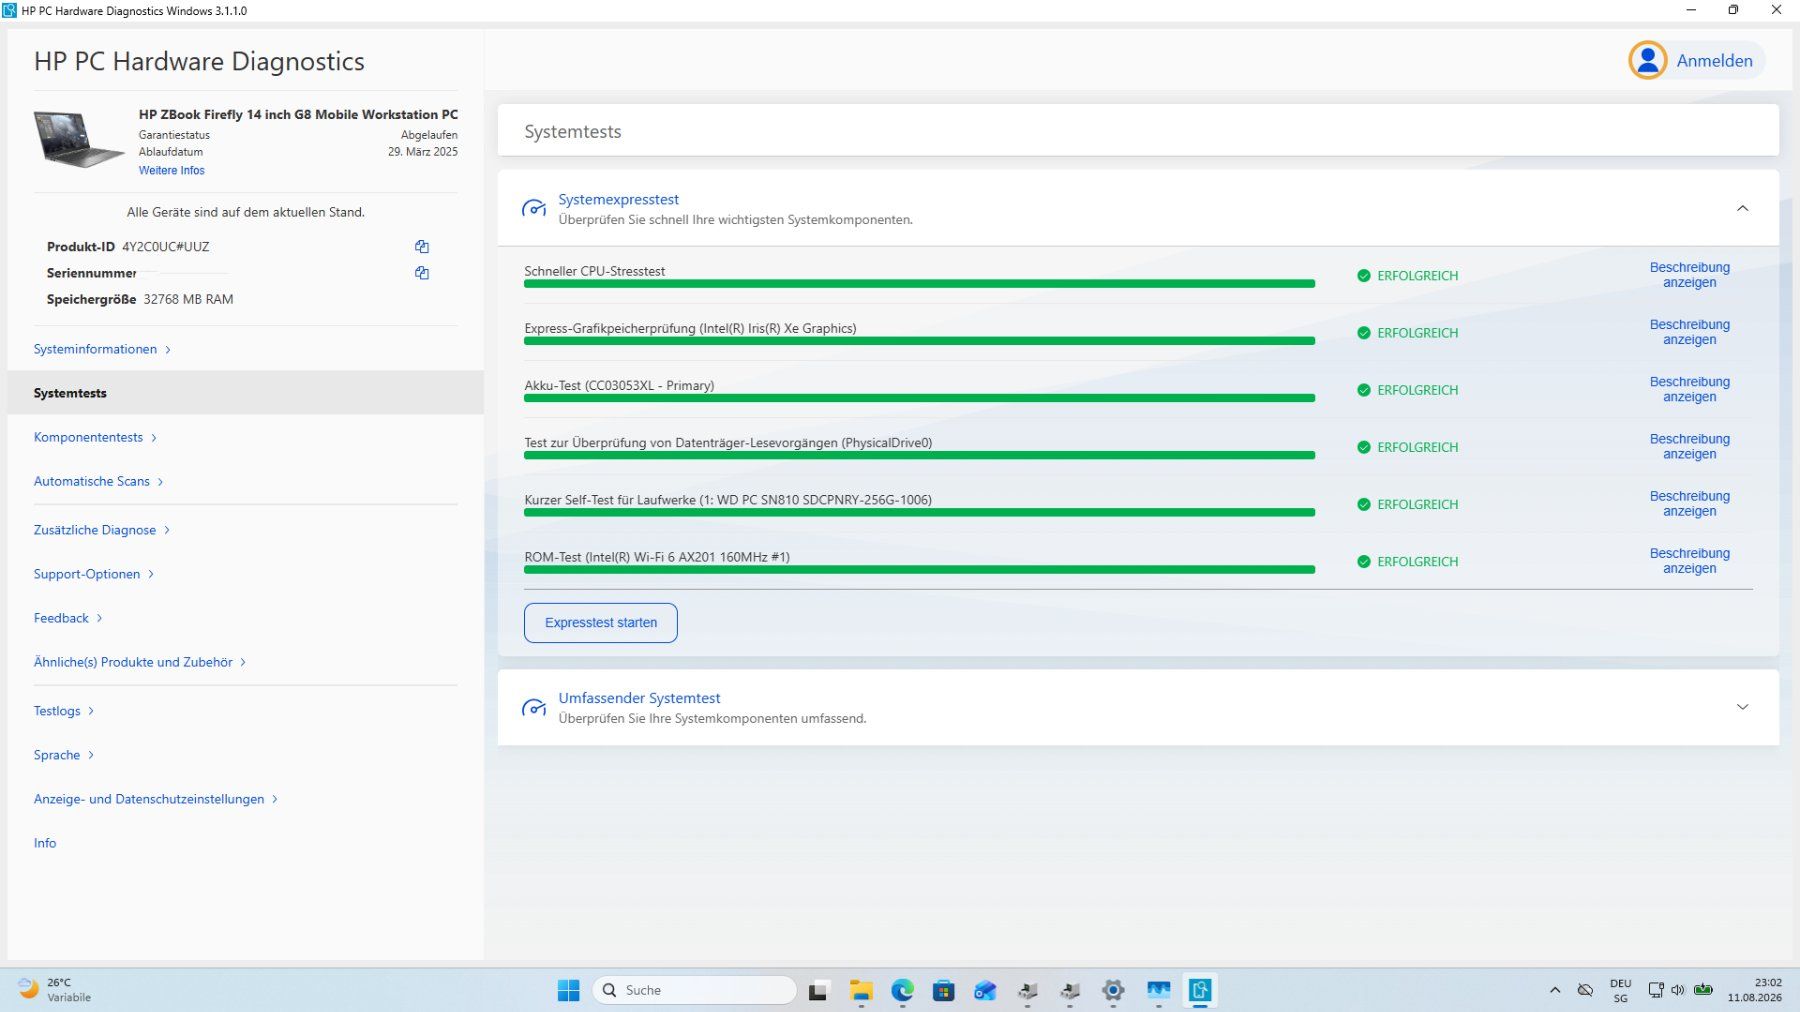Click the Produkt-ID value 4Y2C0UC#UUZ

[x=166, y=247]
